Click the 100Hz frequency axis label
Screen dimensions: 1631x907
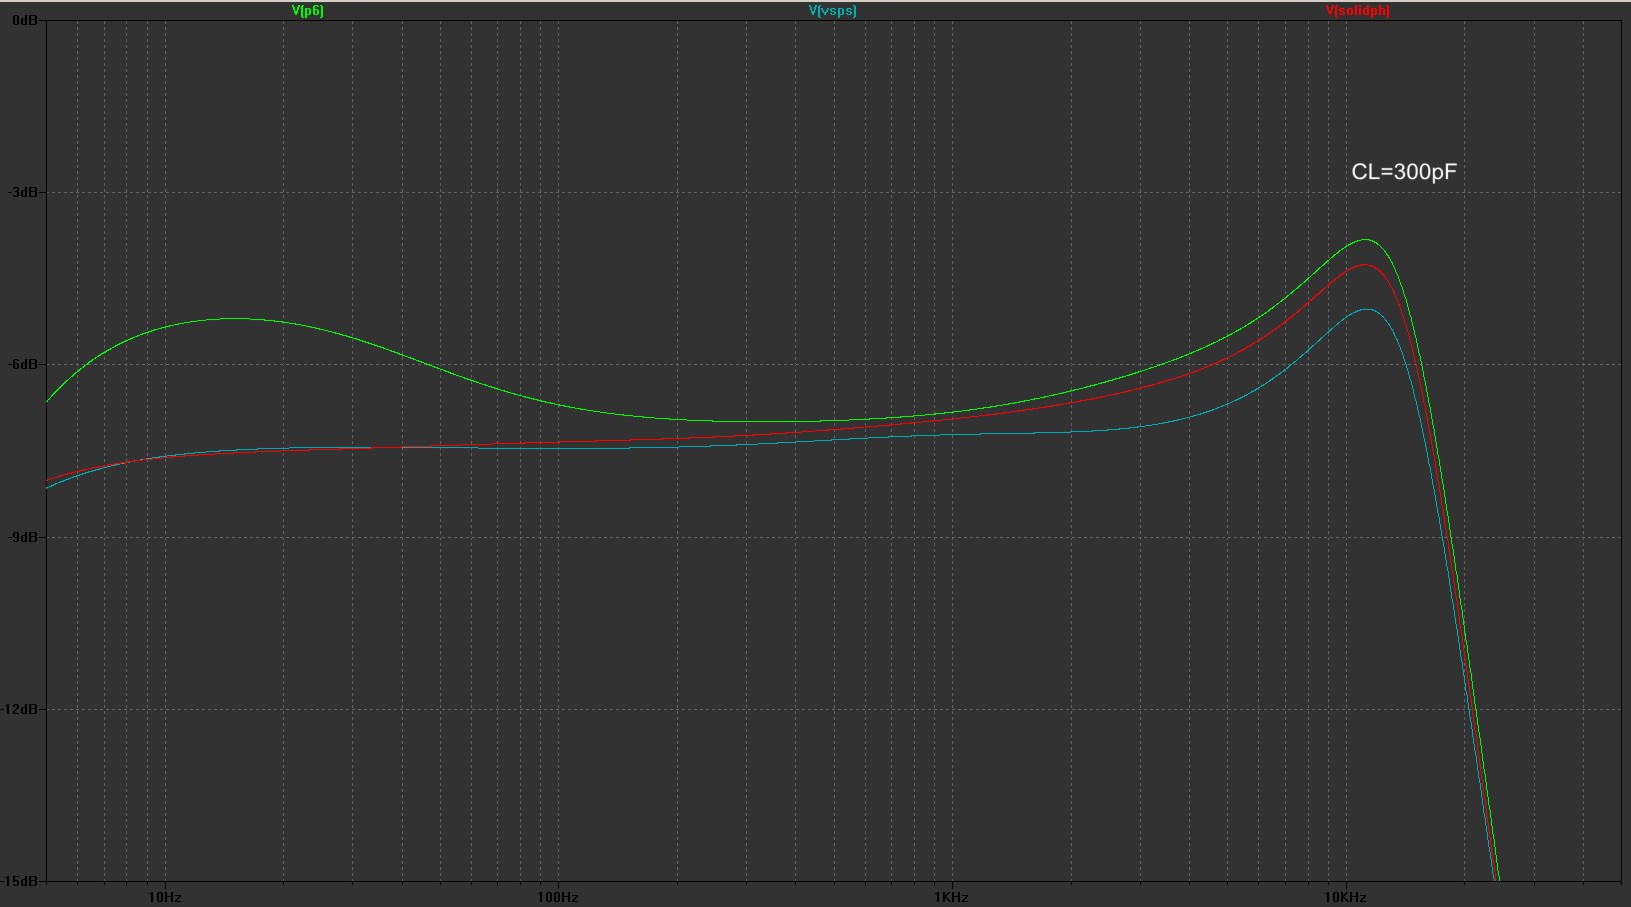pos(558,897)
